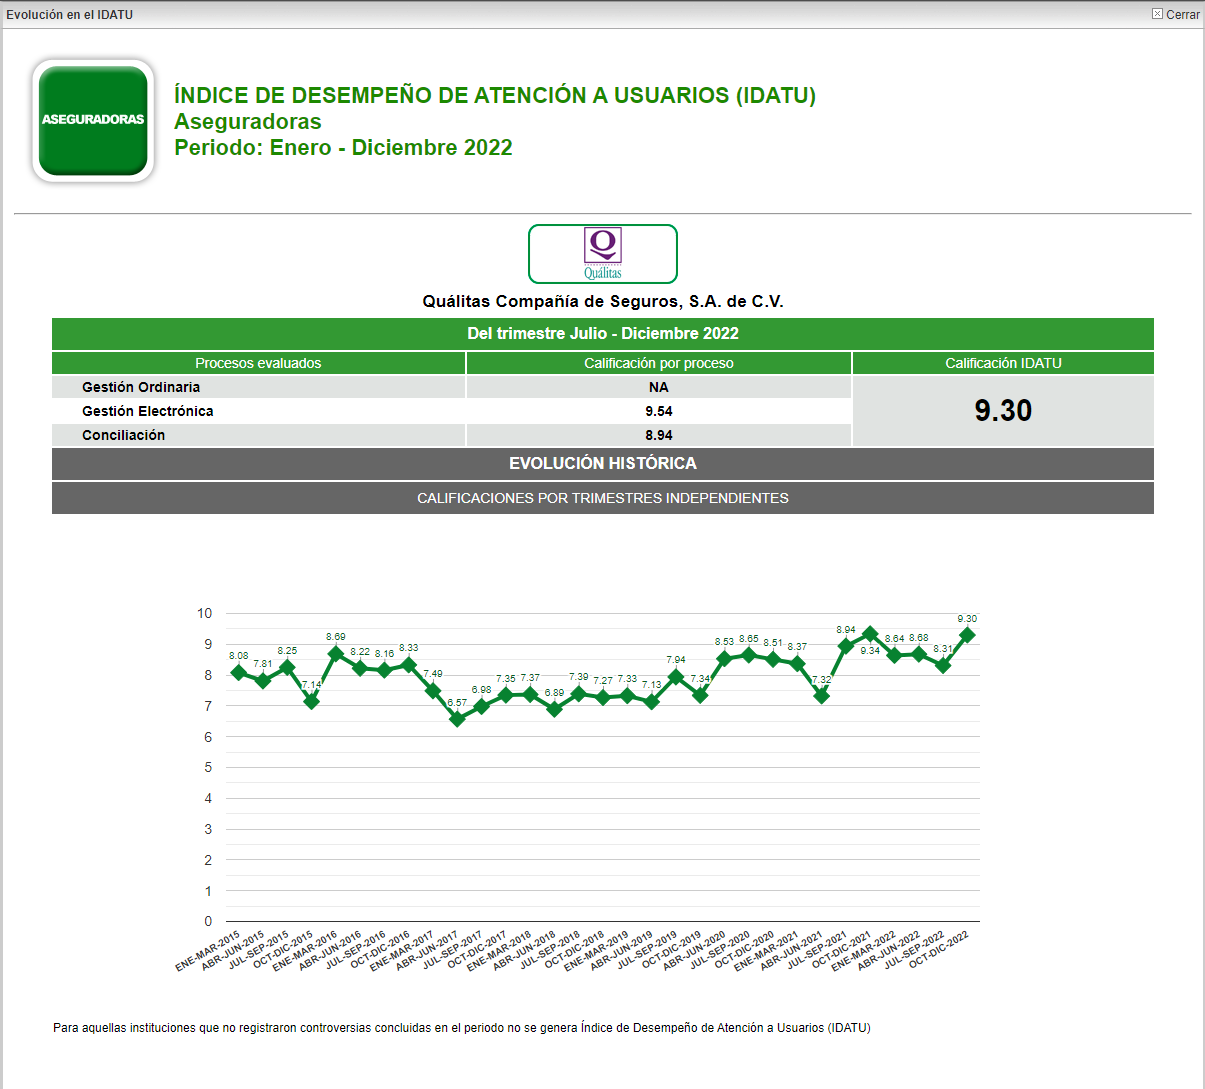
Task: Click the Calificación por proceso column header
Action: click(x=659, y=363)
